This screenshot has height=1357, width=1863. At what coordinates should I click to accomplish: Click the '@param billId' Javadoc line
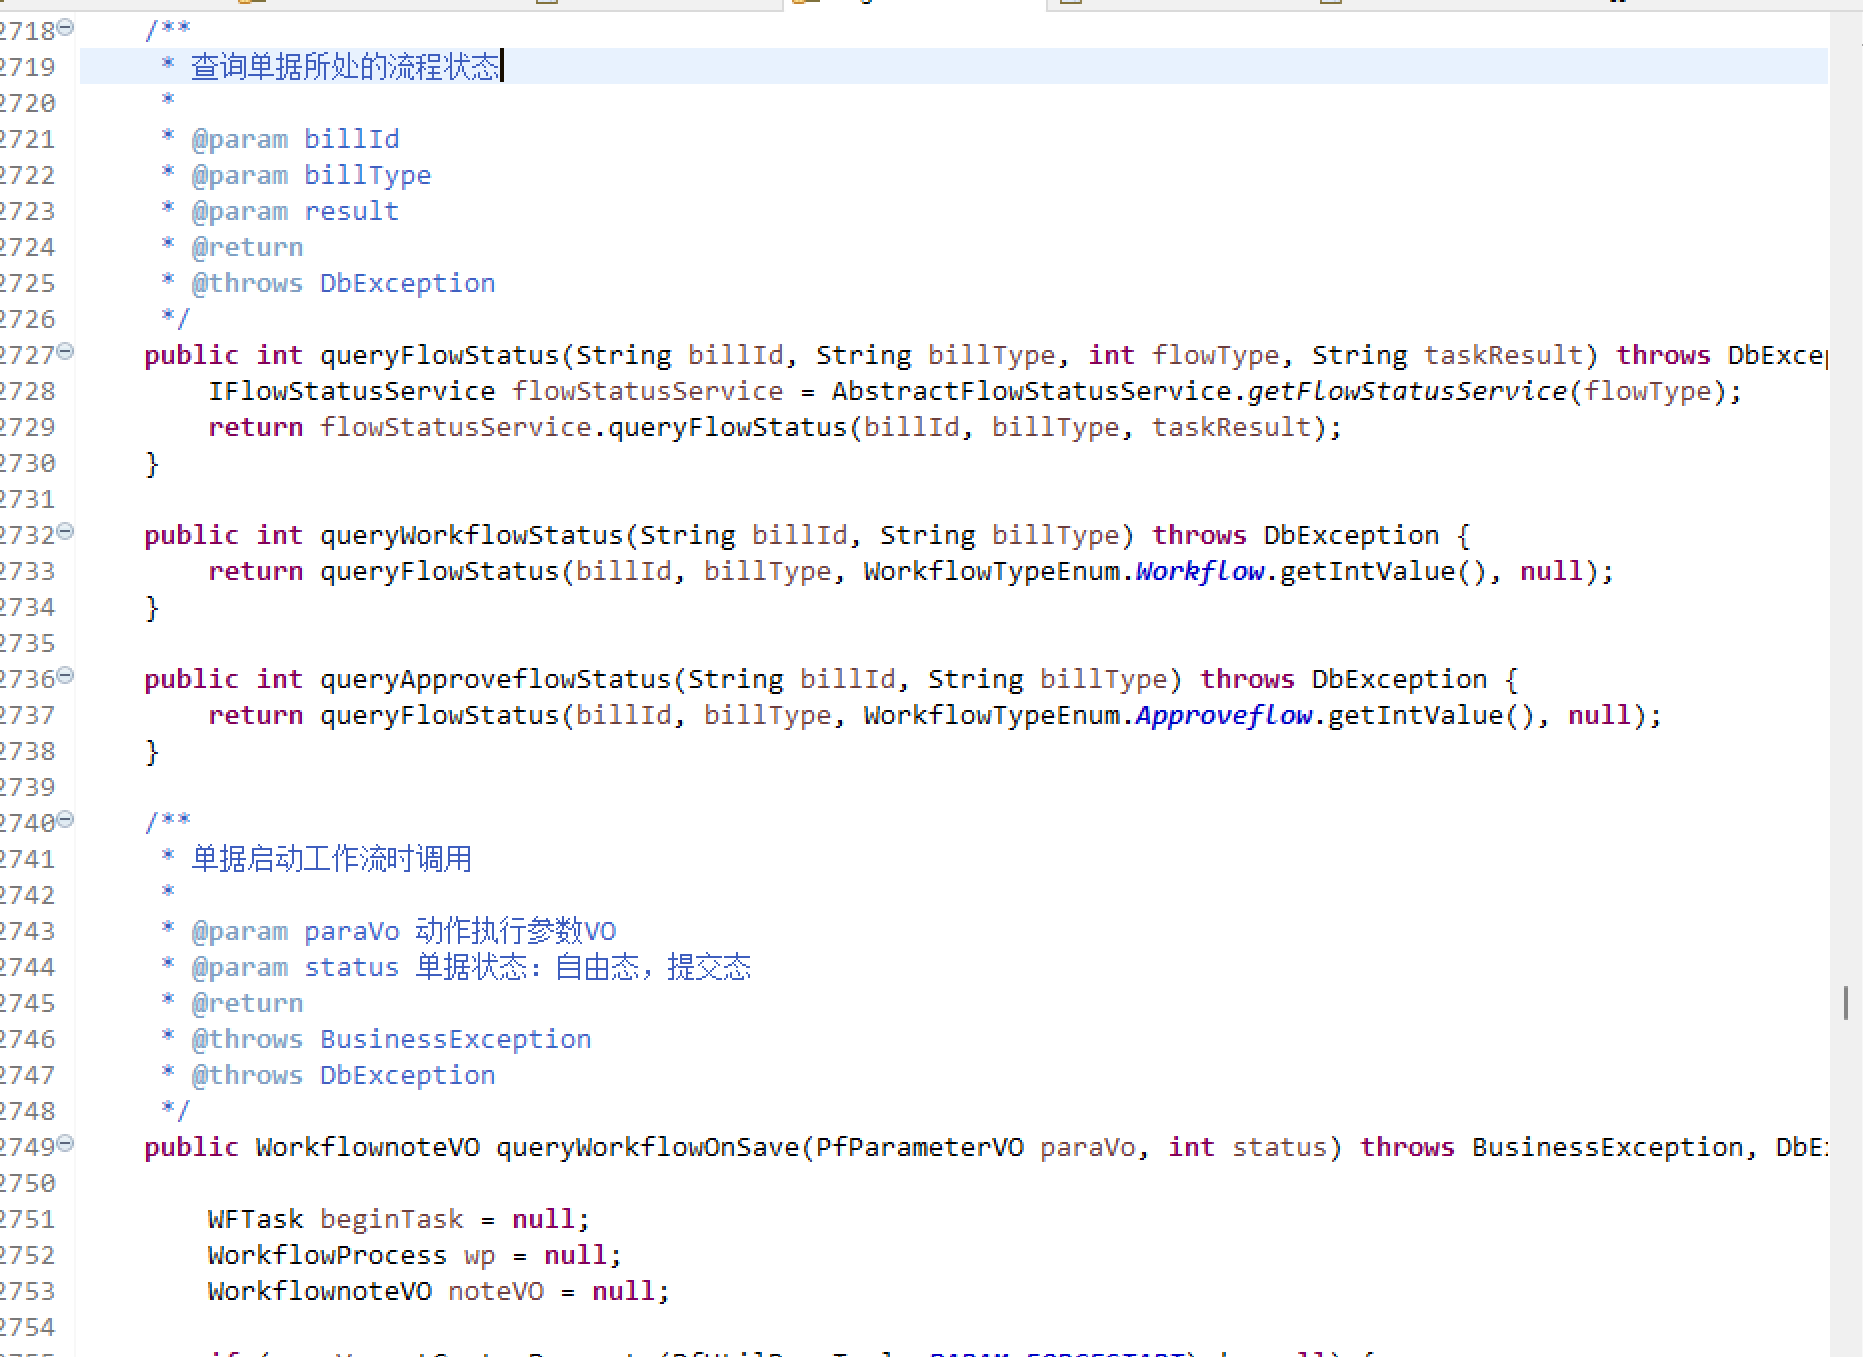[295, 139]
